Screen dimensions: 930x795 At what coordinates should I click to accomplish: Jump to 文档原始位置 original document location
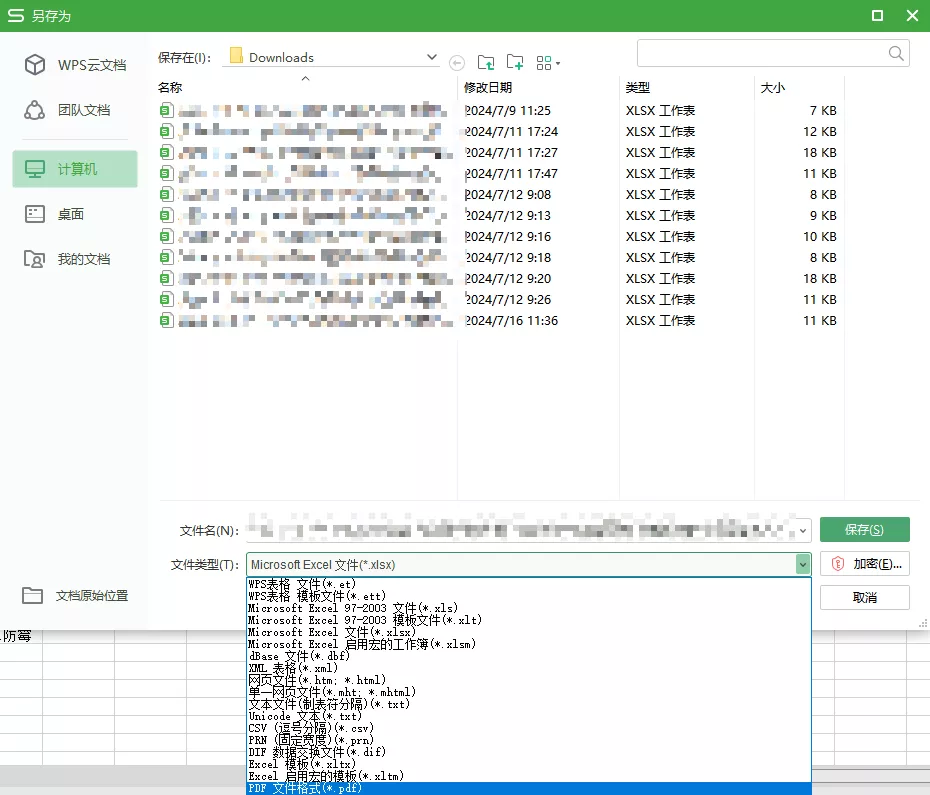(75, 595)
